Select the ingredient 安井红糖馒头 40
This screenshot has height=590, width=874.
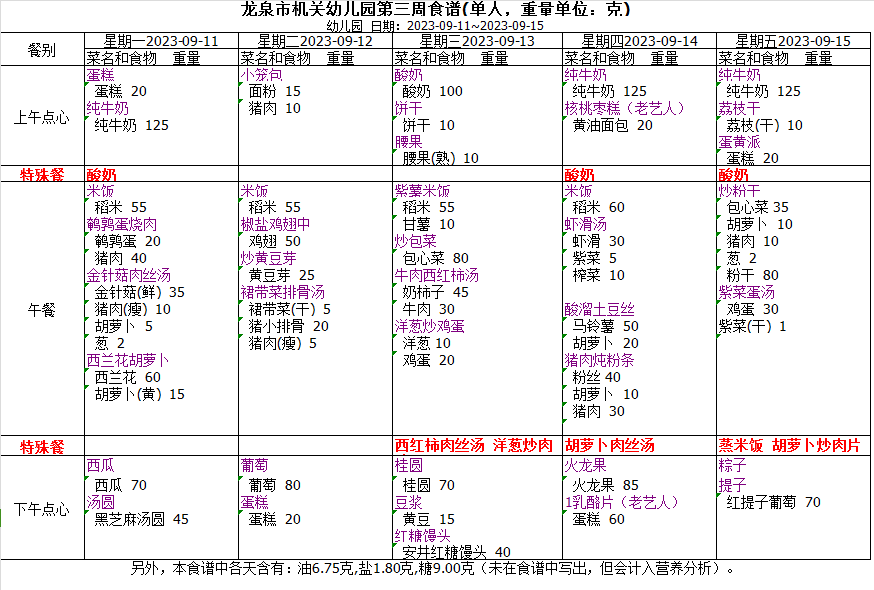pyautogui.click(x=456, y=553)
